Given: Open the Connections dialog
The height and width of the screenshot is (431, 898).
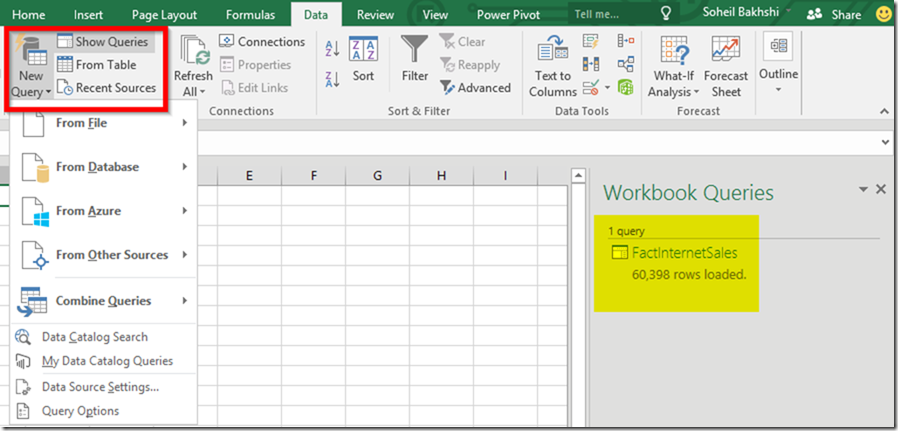Looking at the screenshot, I should tap(262, 42).
